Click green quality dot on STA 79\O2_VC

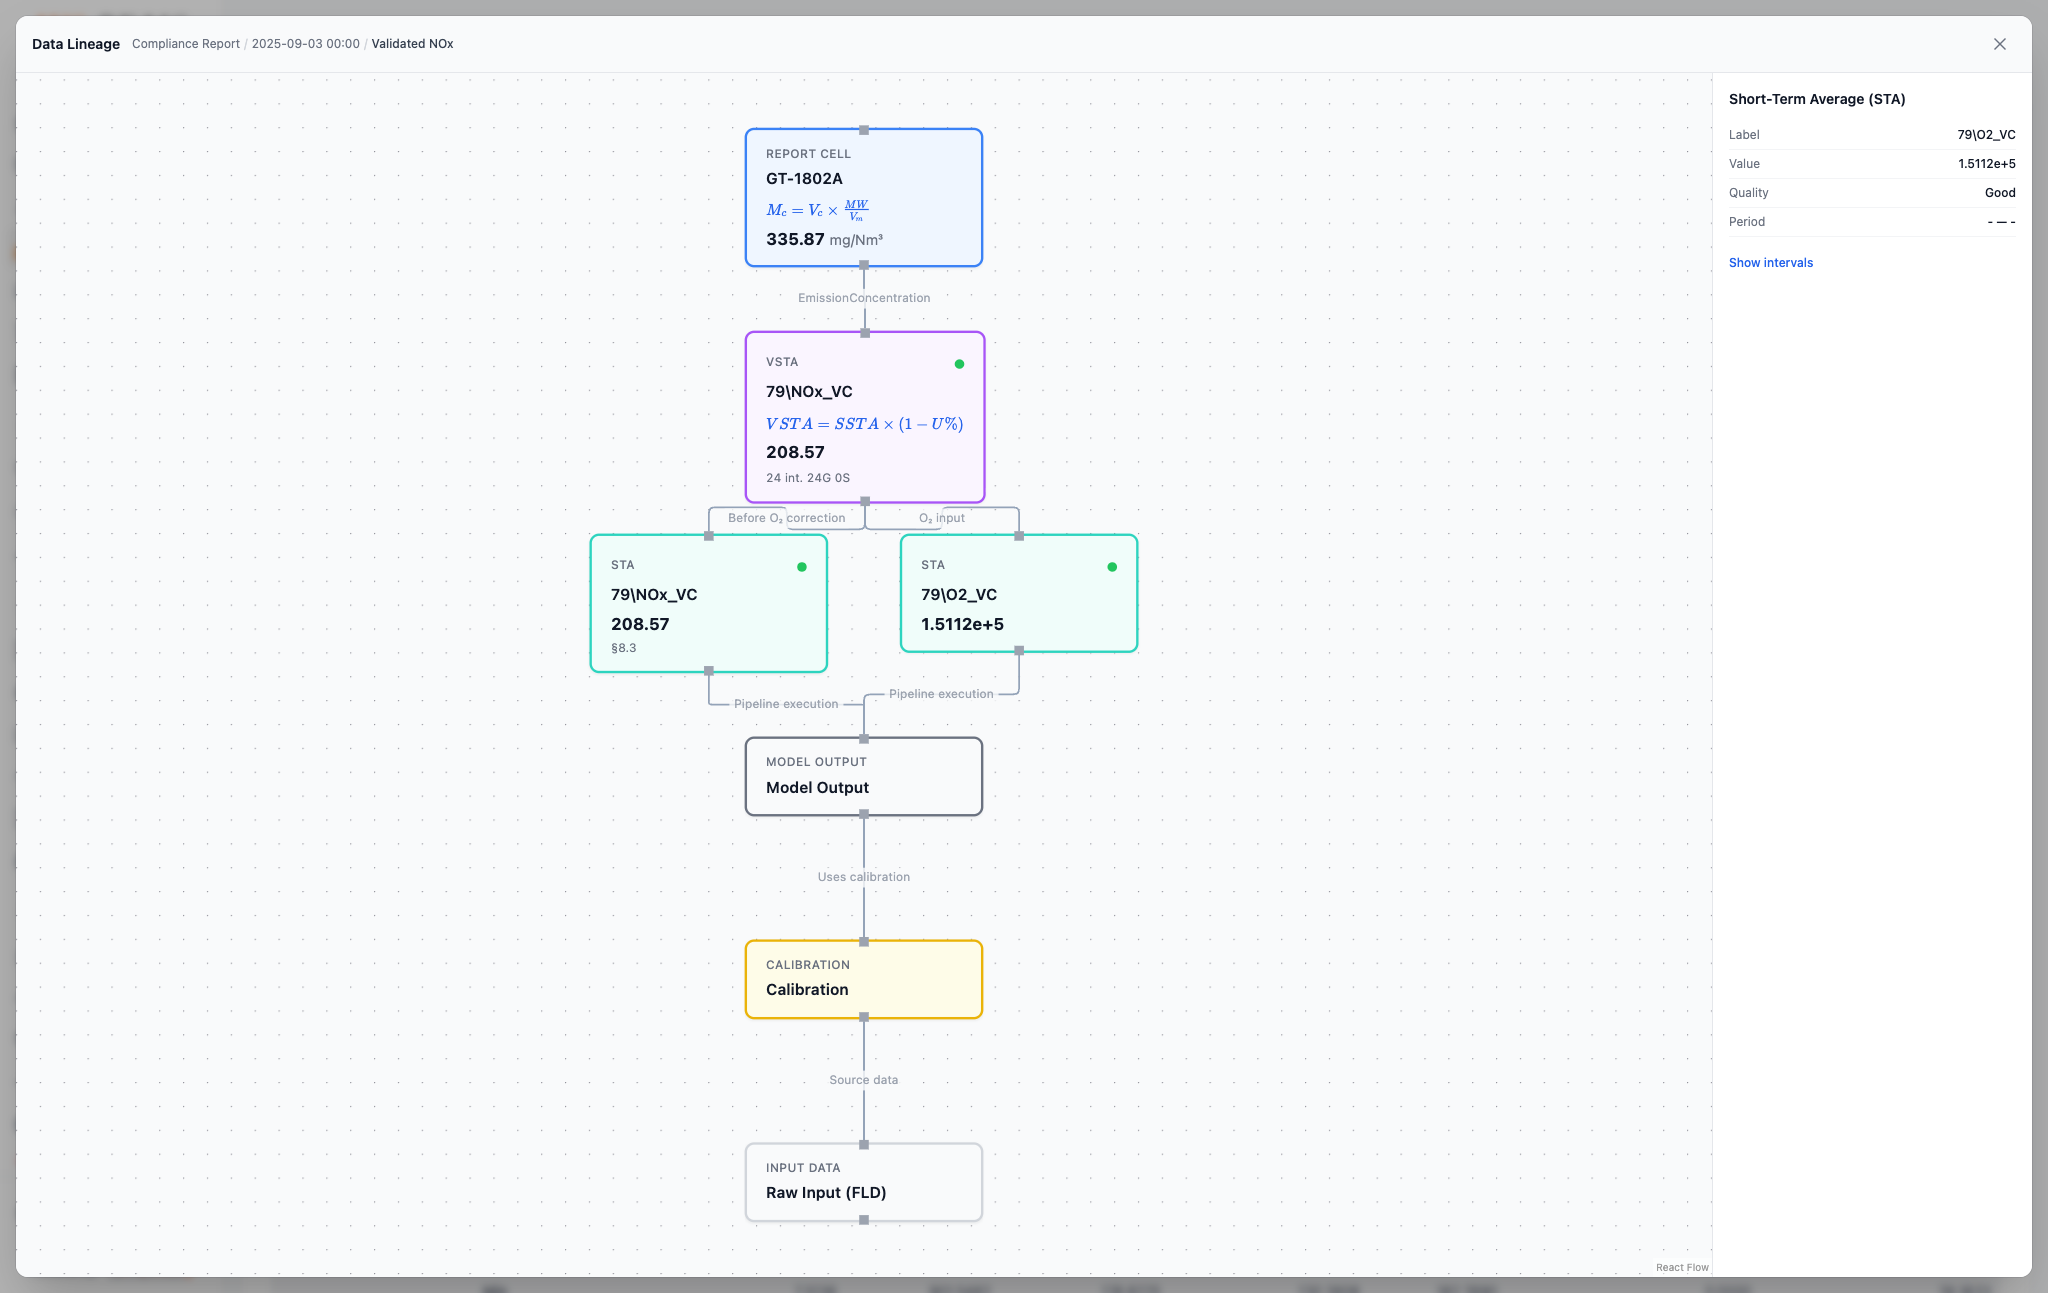click(1112, 567)
